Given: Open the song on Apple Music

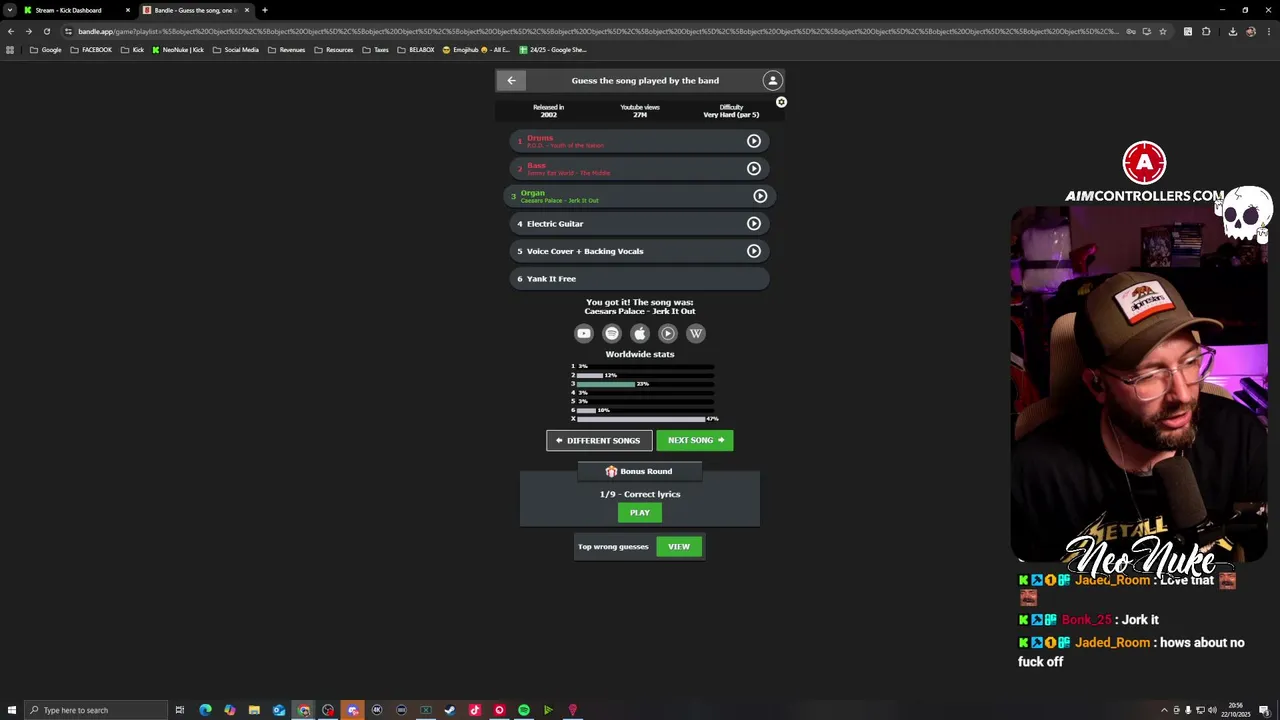Looking at the screenshot, I should tap(640, 333).
